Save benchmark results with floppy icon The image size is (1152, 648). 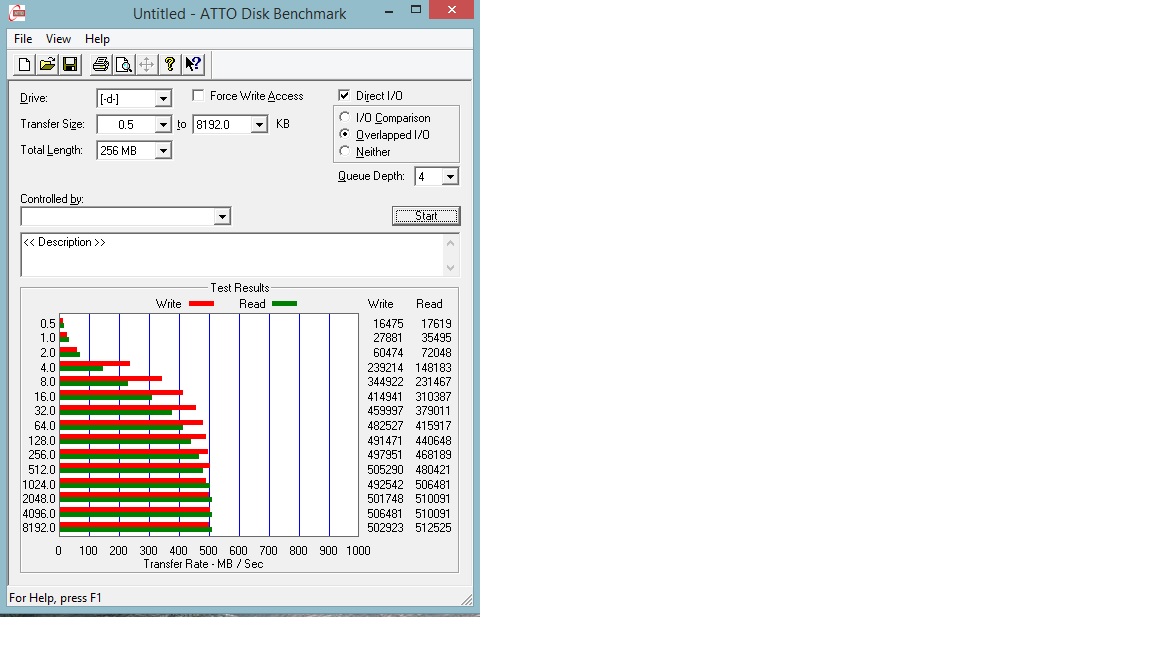[x=70, y=65]
